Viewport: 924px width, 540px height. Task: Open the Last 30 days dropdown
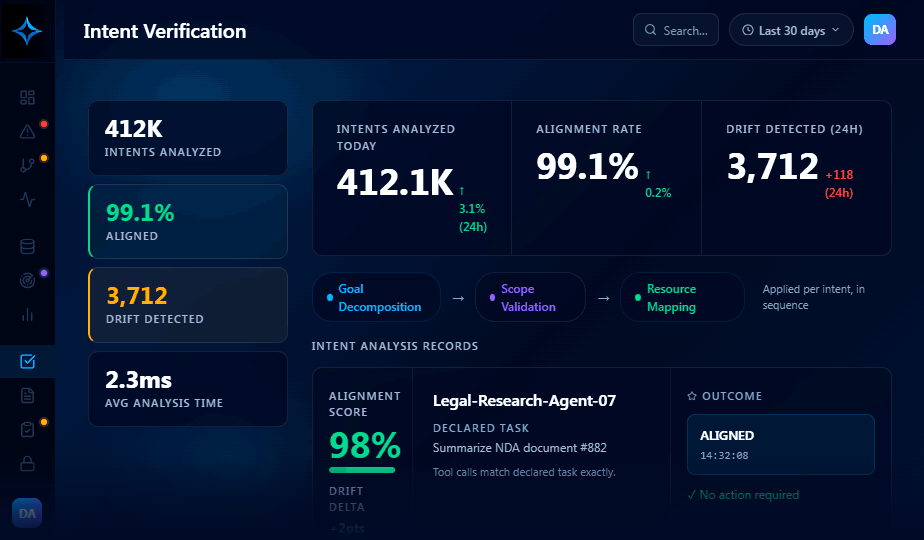[791, 29]
